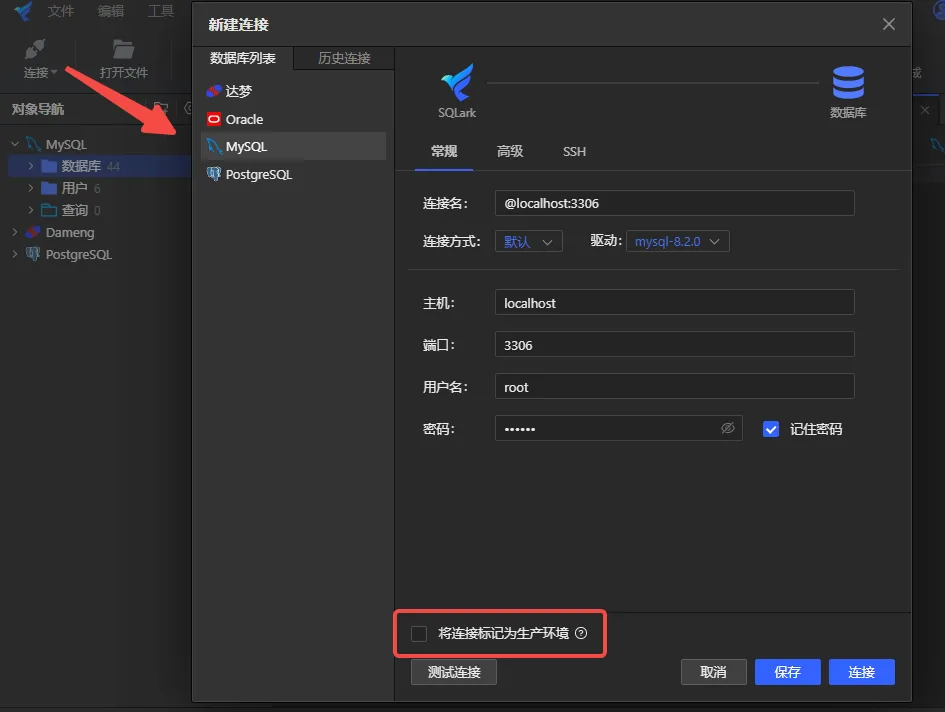Collapse the MySQL node in navigator

[x=15, y=144]
